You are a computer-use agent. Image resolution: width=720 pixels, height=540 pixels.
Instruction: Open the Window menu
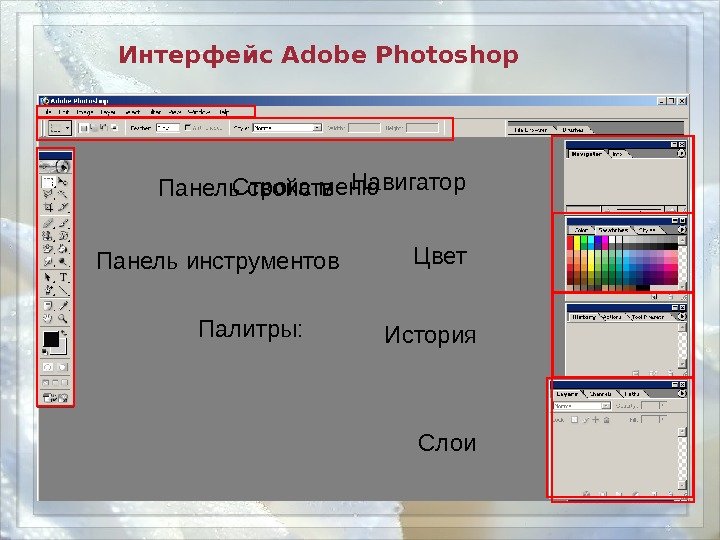pyautogui.click(x=199, y=112)
